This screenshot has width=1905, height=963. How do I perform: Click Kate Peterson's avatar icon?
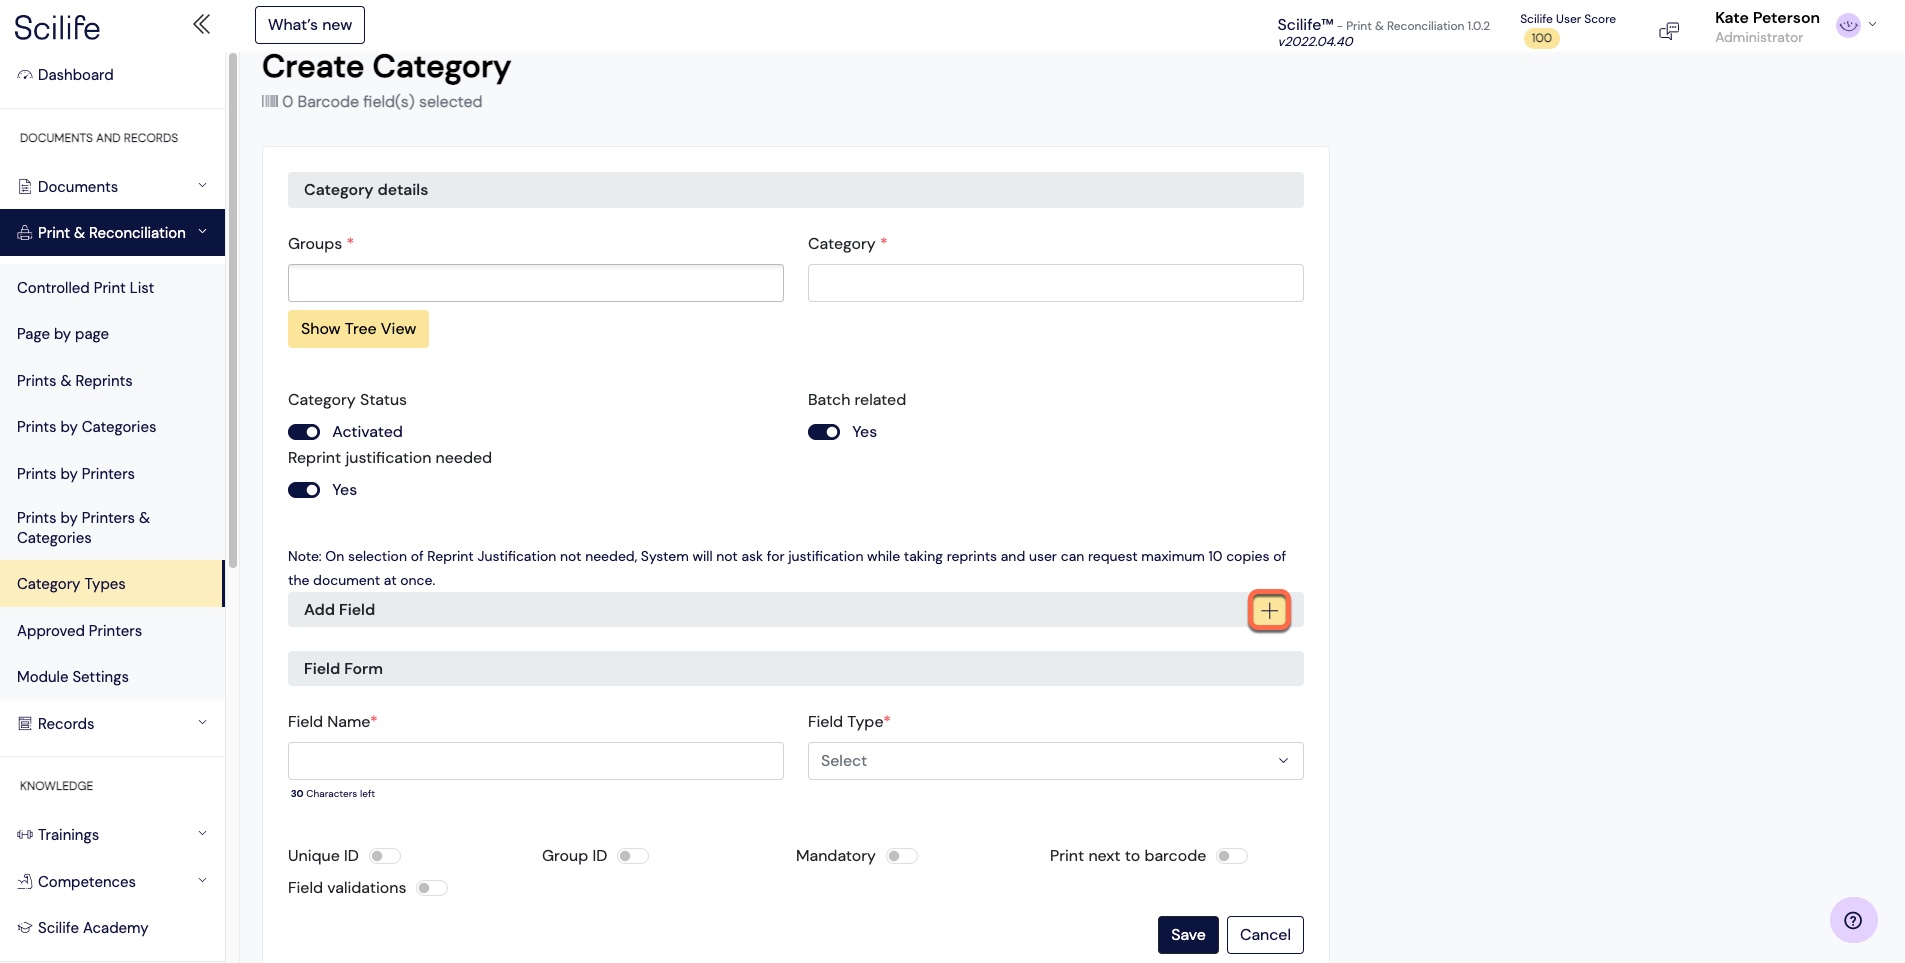point(1848,26)
